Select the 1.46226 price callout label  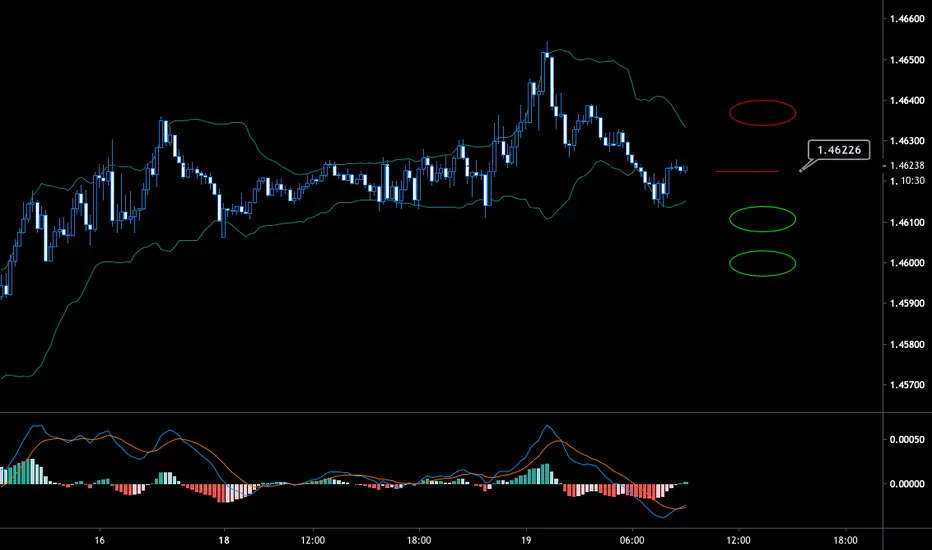839,150
